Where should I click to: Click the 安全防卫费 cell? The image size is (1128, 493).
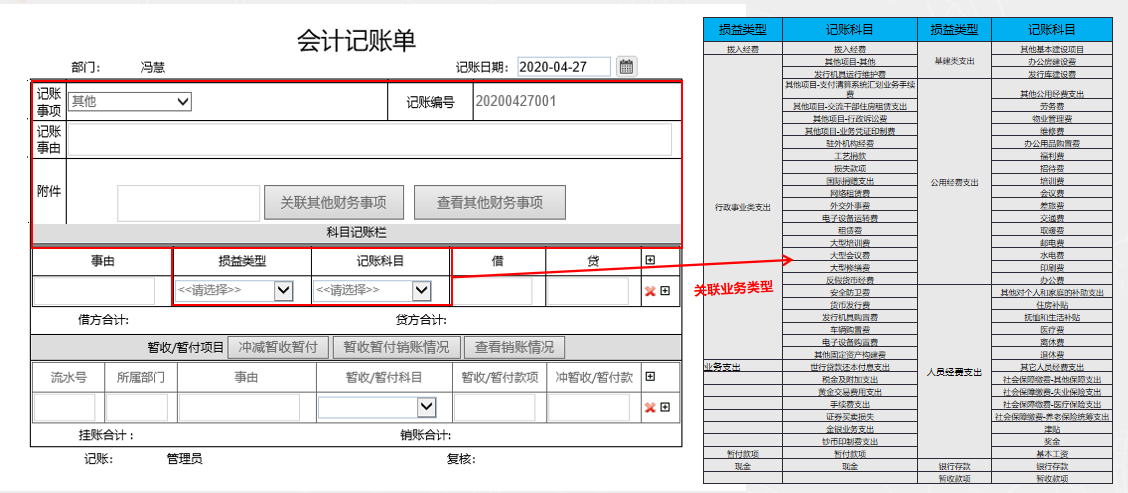[x=850, y=292]
